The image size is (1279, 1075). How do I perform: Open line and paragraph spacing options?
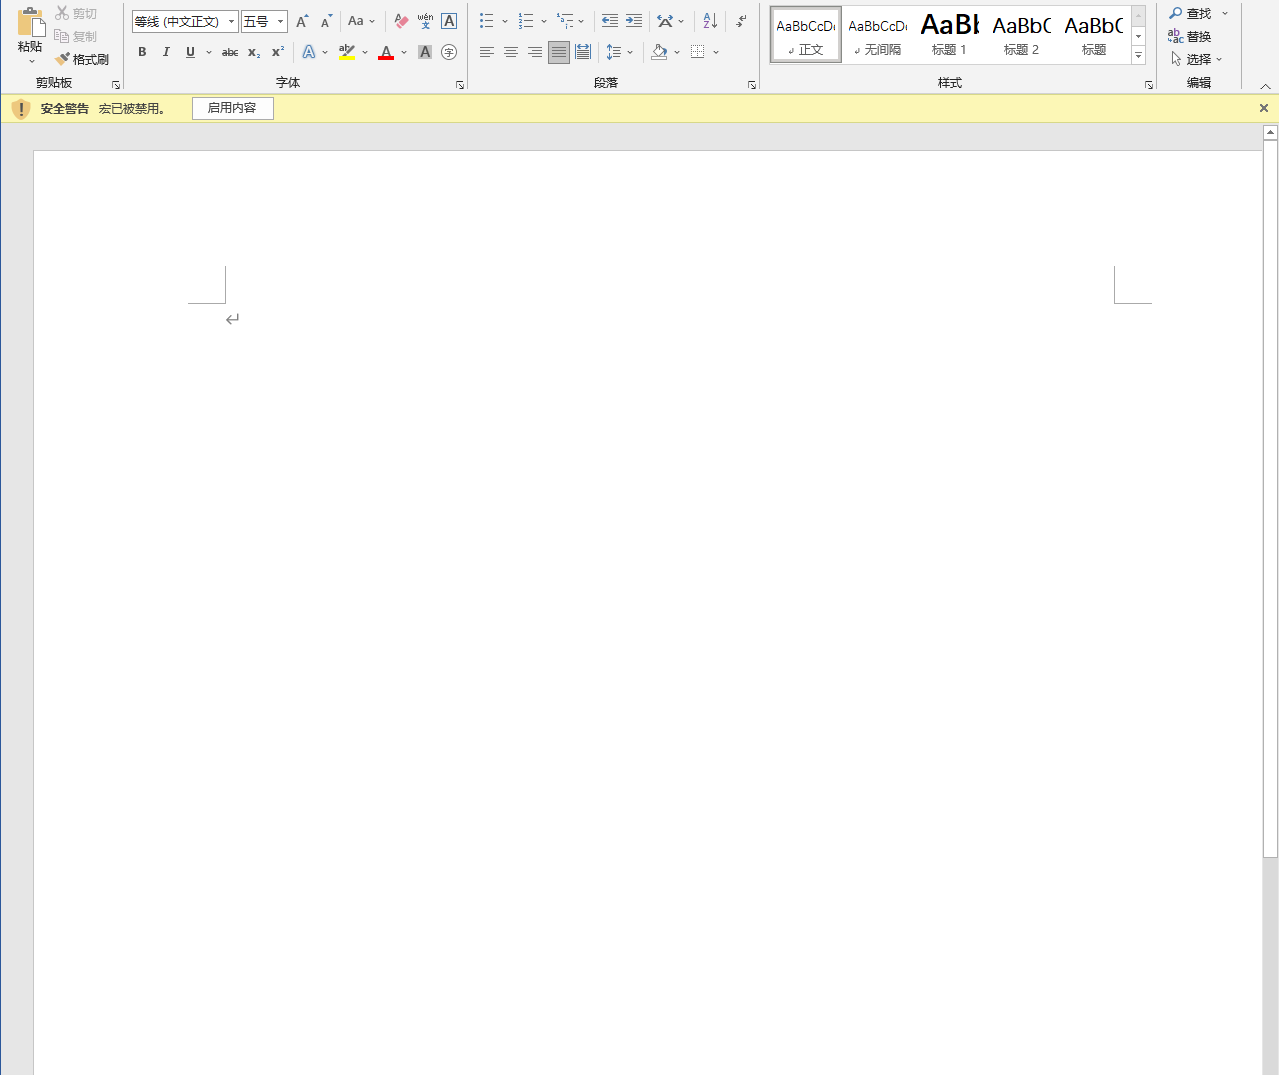tap(614, 52)
